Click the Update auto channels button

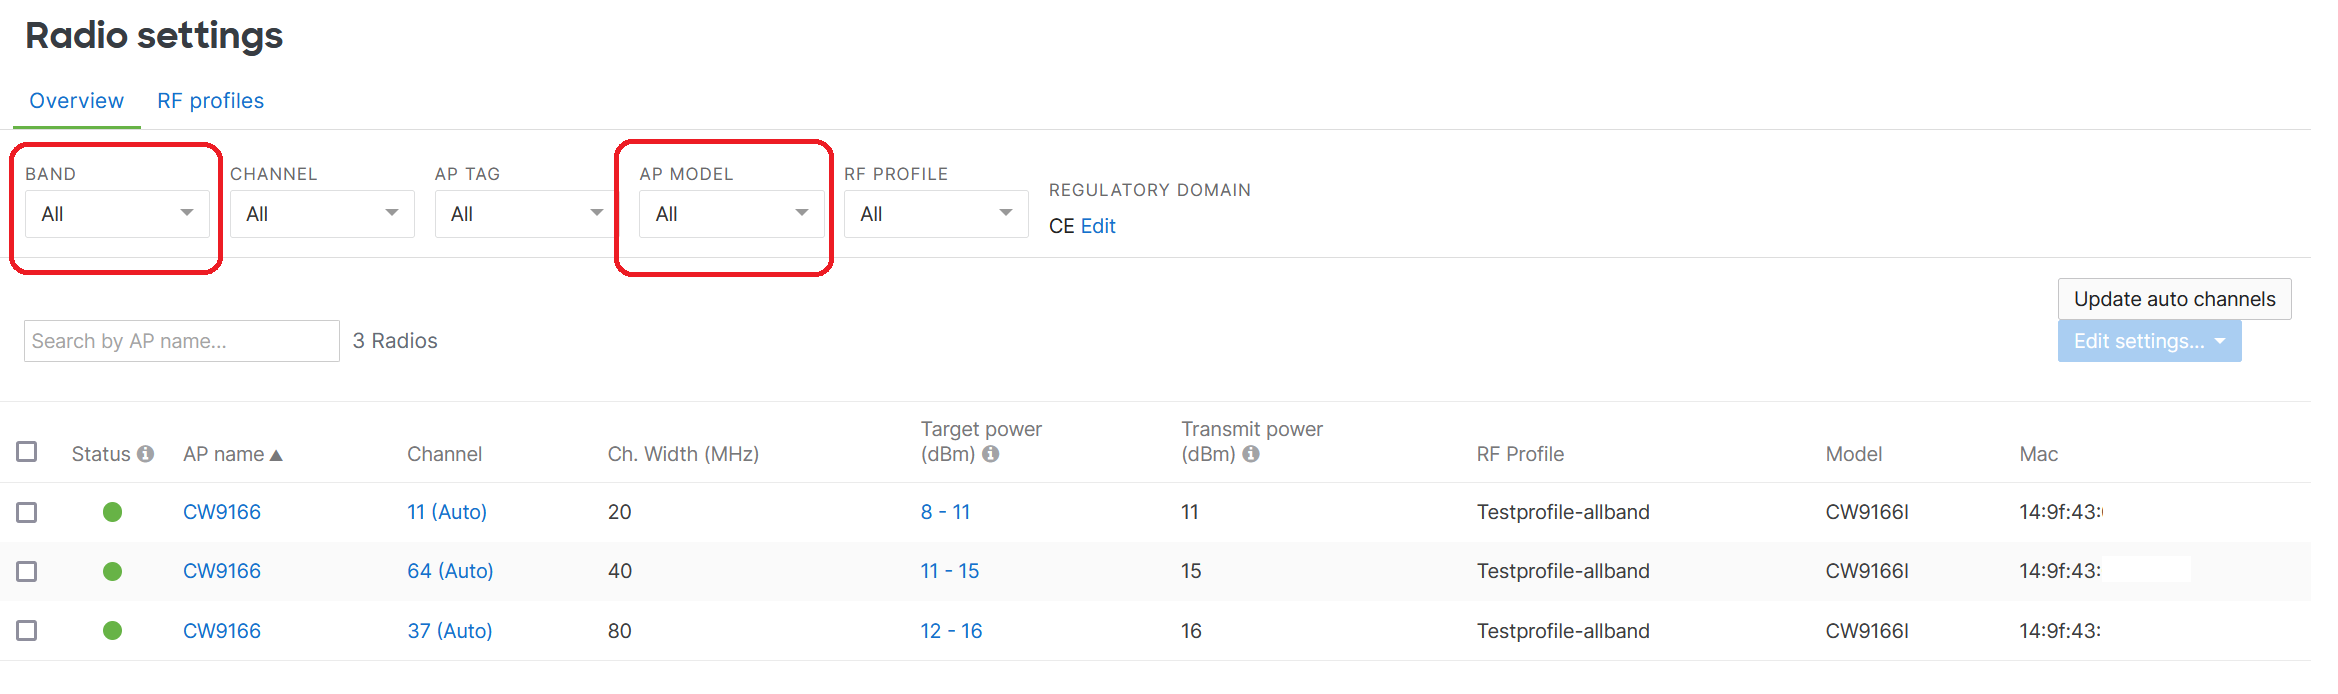click(x=2173, y=298)
